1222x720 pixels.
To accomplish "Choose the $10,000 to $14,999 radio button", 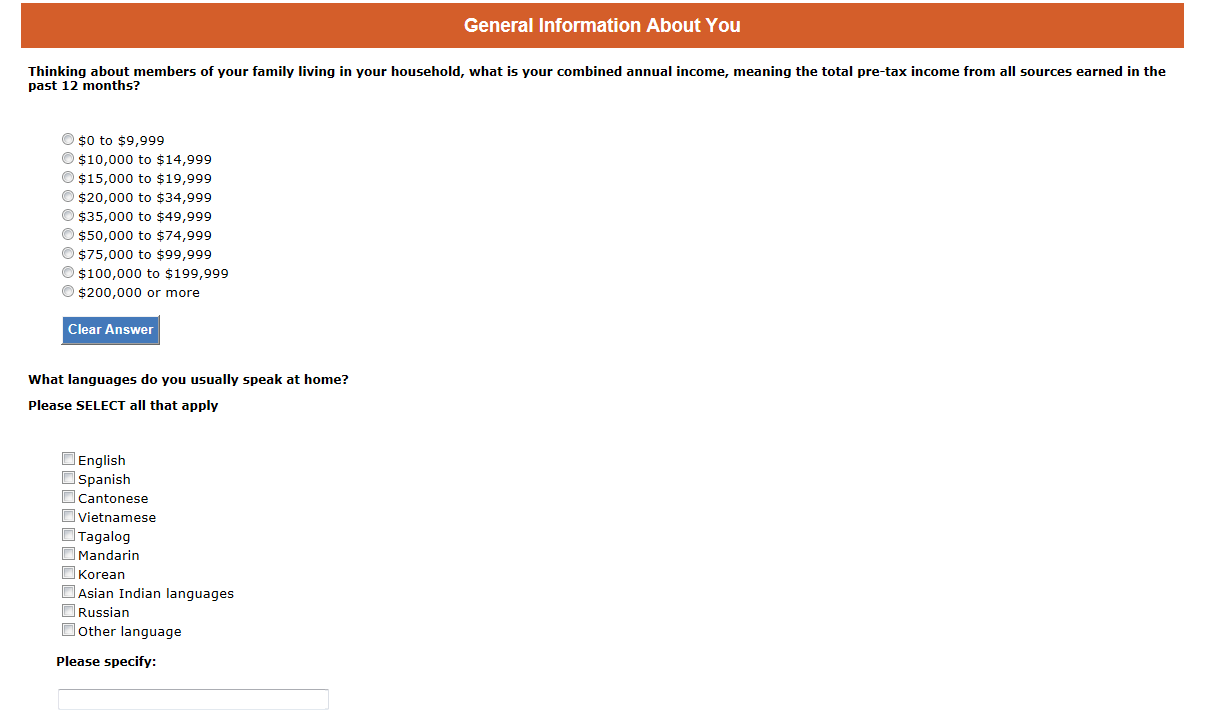I will [68, 159].
